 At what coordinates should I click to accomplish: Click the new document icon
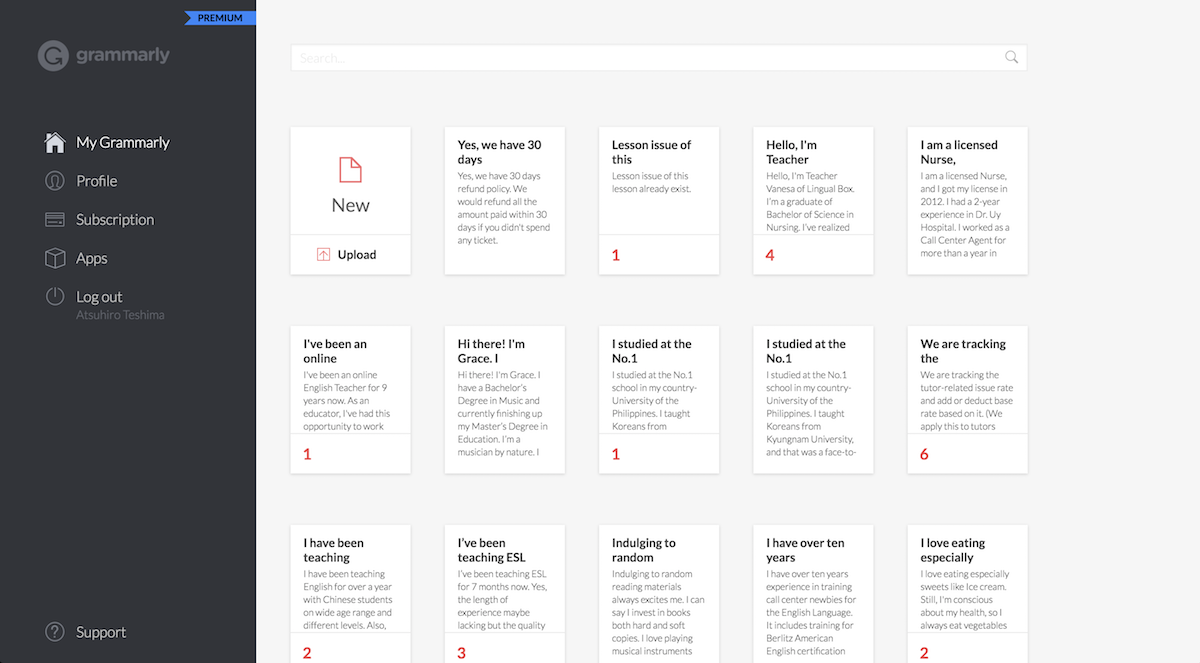pyautogui.click(x=350, y=170)
